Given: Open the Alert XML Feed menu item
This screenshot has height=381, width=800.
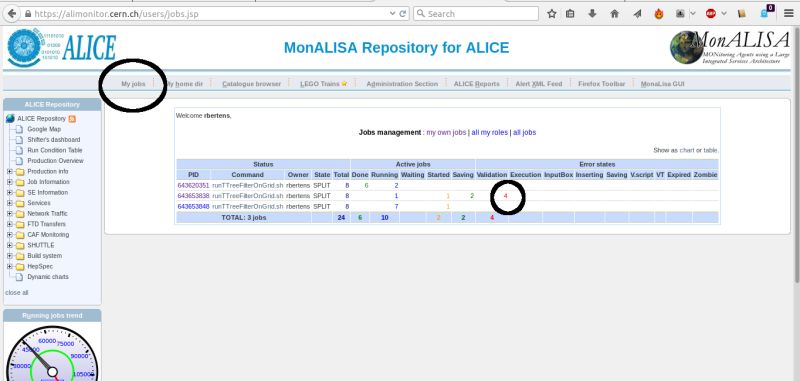Looking at the screenshot, I should pyautogui.click(x=539, y=84).
